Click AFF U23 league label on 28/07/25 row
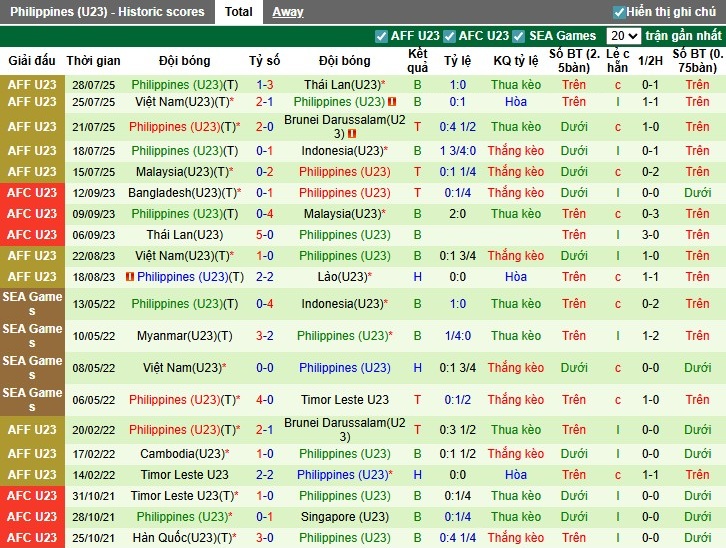Image resolution: width=726 pixels, height=548 pixels. (x=32, y=85)
